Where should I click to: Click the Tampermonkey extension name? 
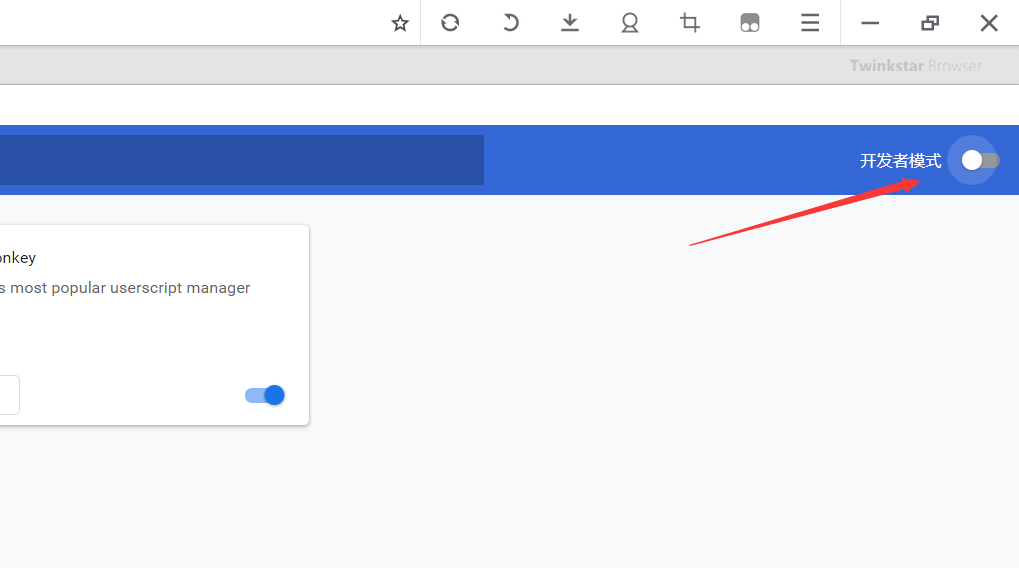point(17,258)
